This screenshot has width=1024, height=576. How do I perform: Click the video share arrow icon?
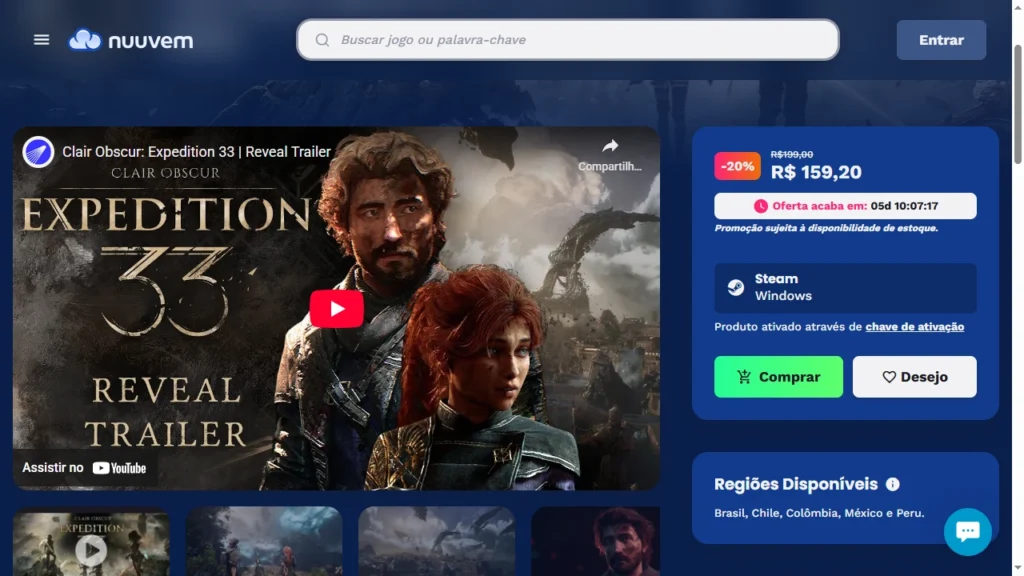610,146
